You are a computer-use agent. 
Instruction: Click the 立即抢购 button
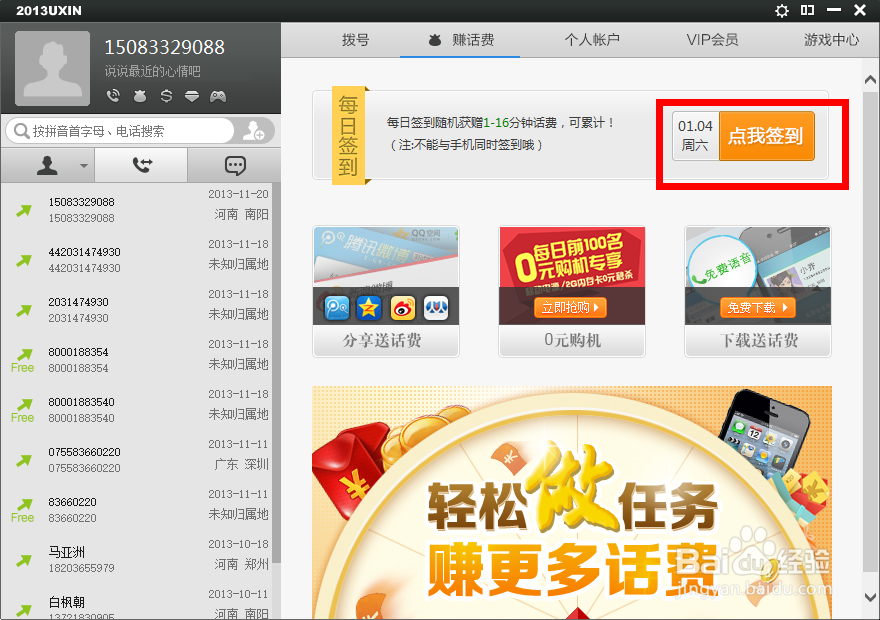[x=570, y=307]
